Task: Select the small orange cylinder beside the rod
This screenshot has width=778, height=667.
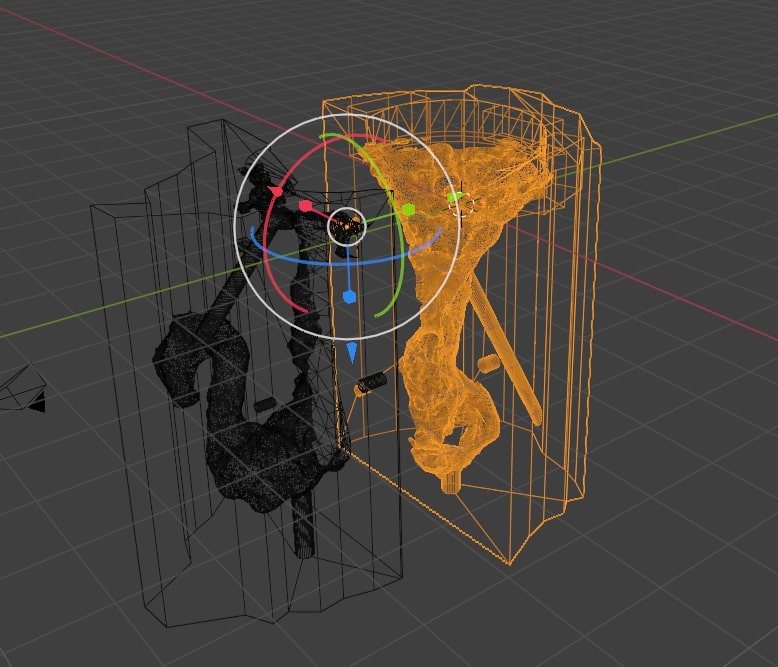Action: point(489,363)
